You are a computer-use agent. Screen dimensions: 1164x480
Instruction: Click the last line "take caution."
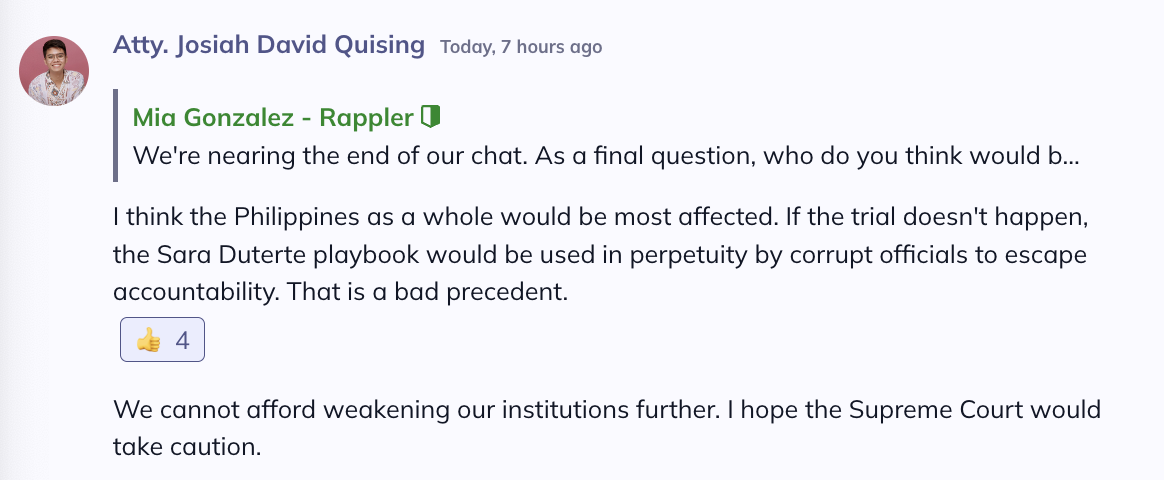[x=187, y=447]
